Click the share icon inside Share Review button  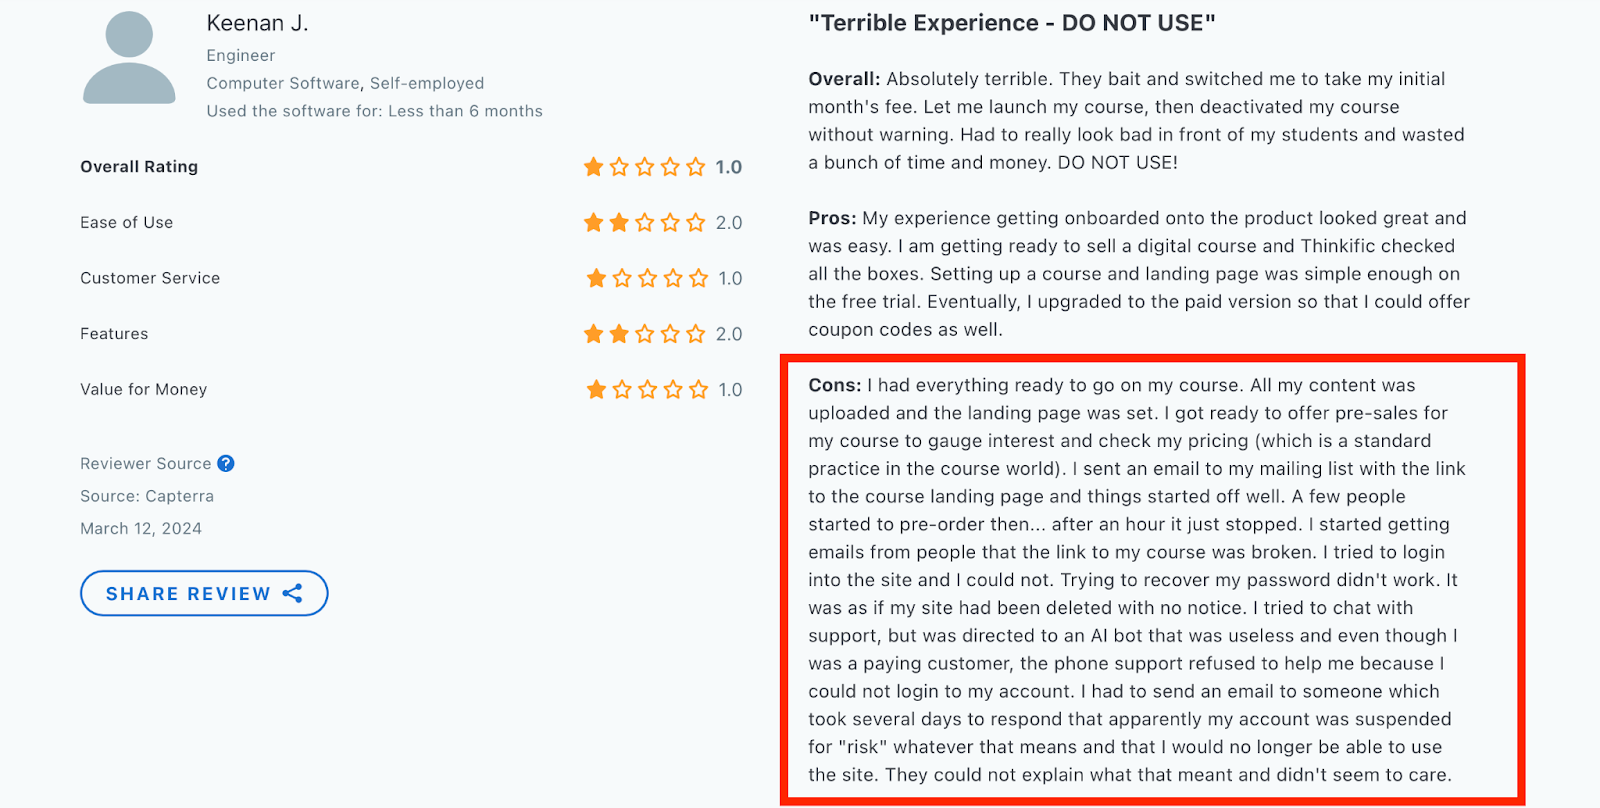(x=293, y=593)
